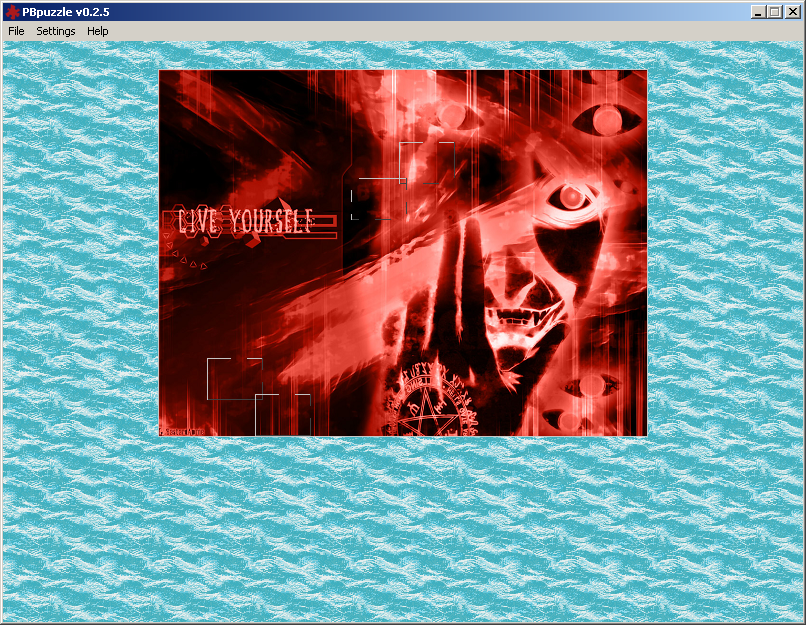The image size is (806, 625).
Task: Click the PBpuzzle app icon in title bar
Action: [12, 12]
